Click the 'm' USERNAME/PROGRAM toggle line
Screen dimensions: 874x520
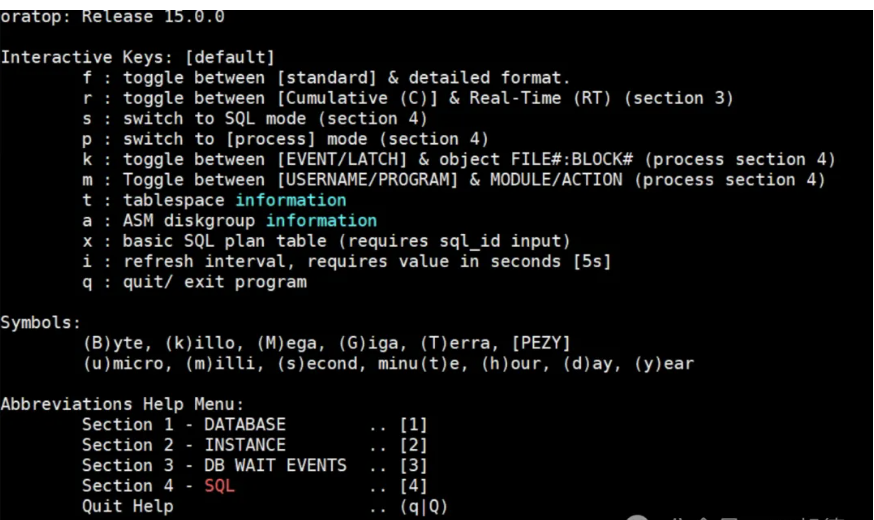[454, 180]
